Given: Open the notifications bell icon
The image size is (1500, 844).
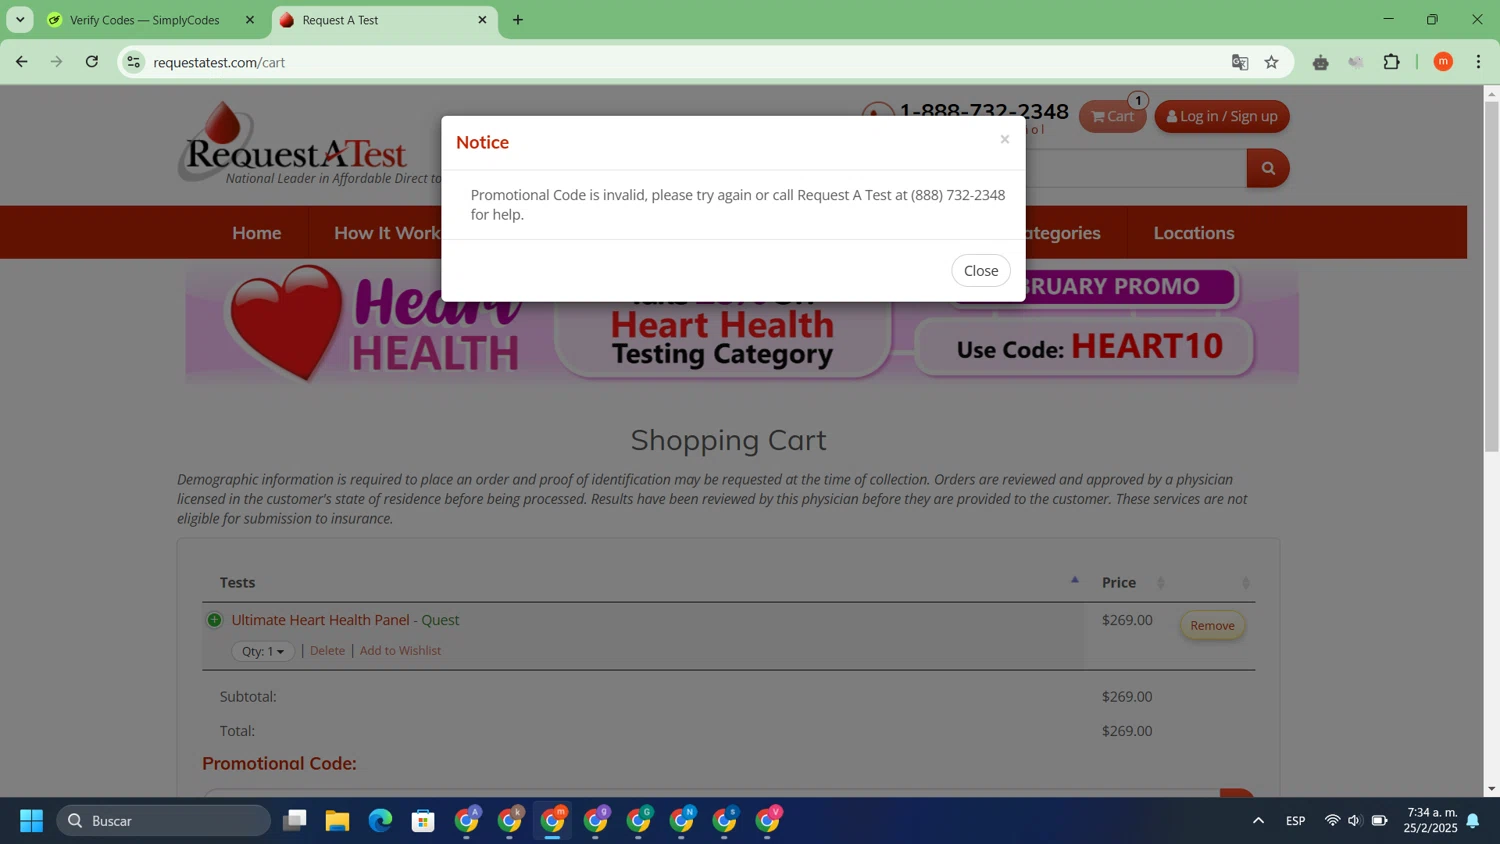Looking at the screenshot, I should [x=1473, y=821].
